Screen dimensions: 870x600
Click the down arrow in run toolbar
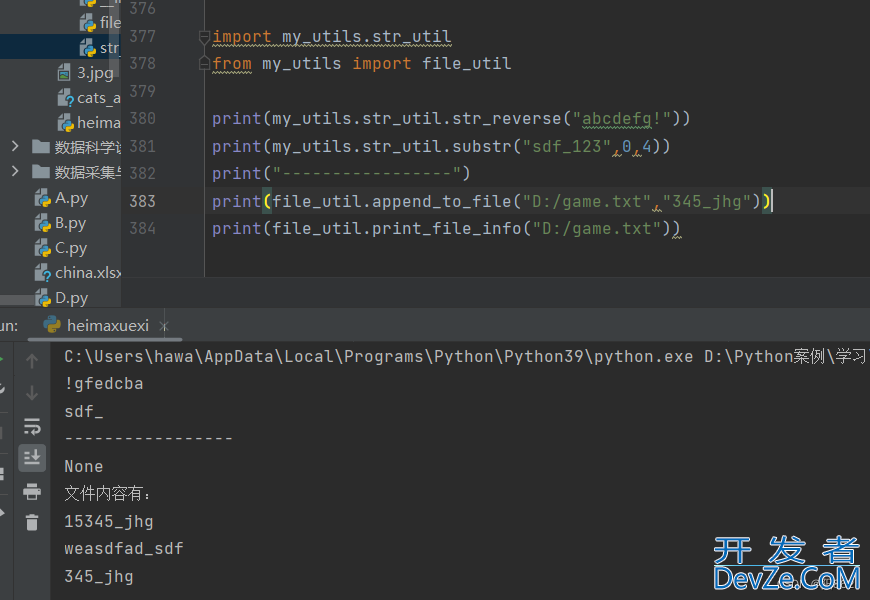point(32,393)
